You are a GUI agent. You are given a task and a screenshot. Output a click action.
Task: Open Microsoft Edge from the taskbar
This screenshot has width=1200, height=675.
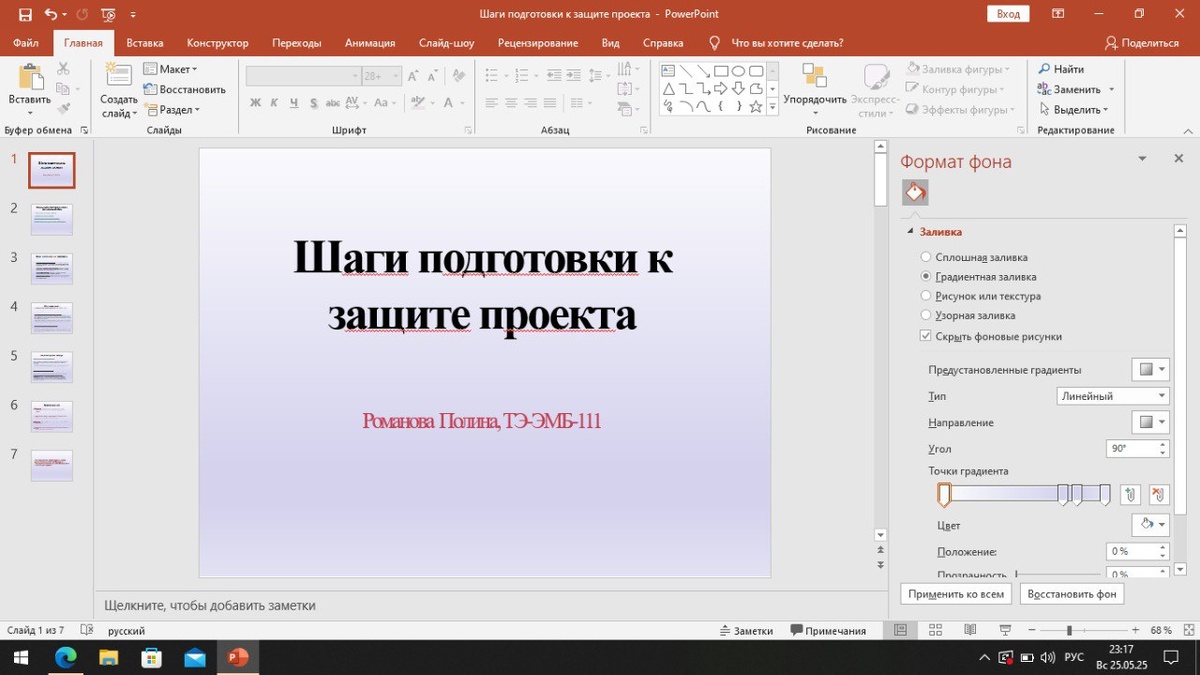pos(65,657)
